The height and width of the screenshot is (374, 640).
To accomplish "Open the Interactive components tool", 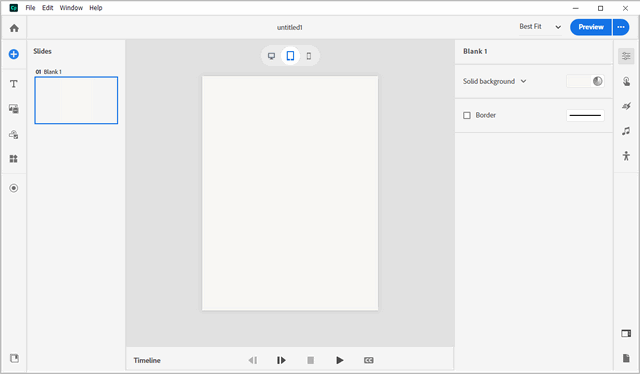I will 14,134.
